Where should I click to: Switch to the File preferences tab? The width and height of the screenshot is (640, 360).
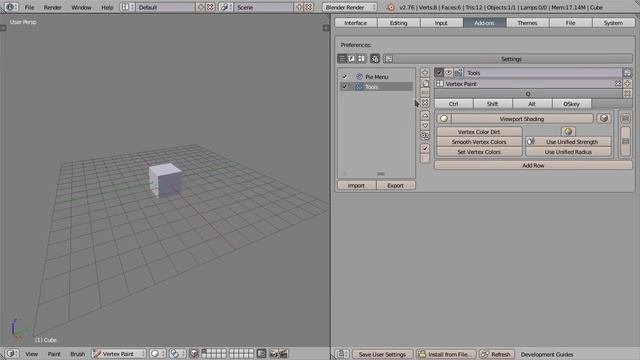(x=571, y=23)
